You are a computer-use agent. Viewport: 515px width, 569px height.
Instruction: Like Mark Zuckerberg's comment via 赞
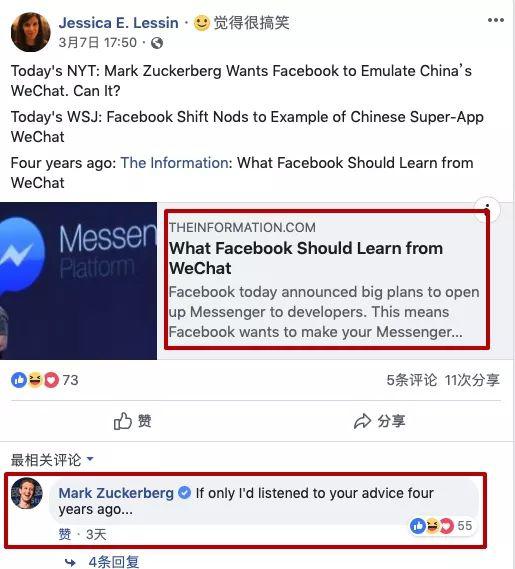pyautogui.click(x=65, y=534)
